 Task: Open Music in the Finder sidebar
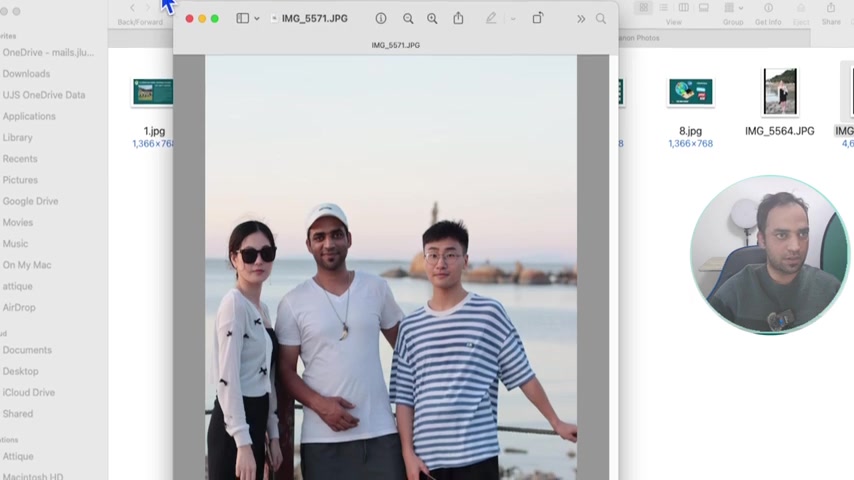click(x=15, y=244)
